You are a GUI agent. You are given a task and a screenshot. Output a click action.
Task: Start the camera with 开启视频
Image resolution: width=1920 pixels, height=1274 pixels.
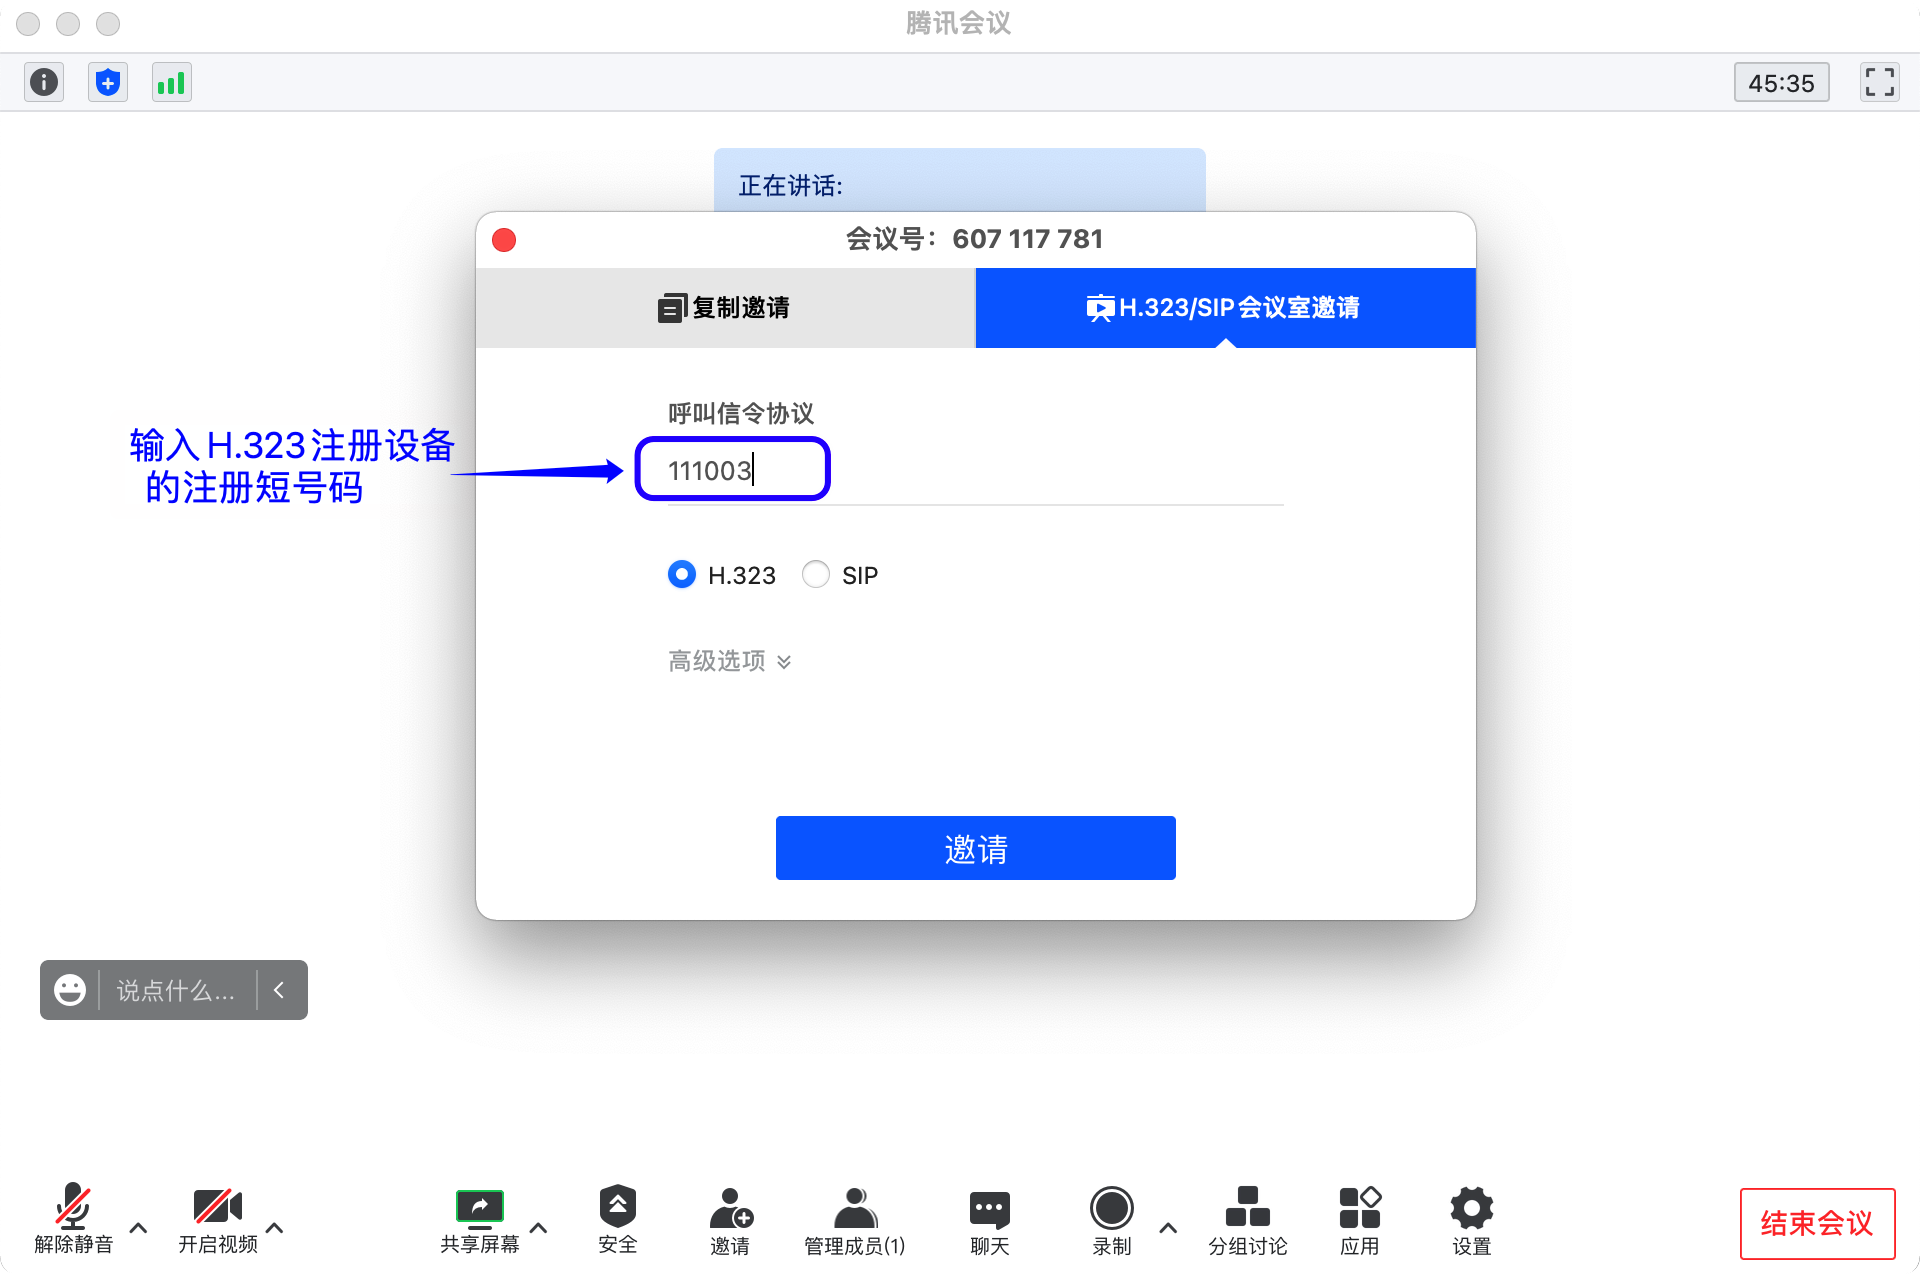click(x=218, y=1220)
